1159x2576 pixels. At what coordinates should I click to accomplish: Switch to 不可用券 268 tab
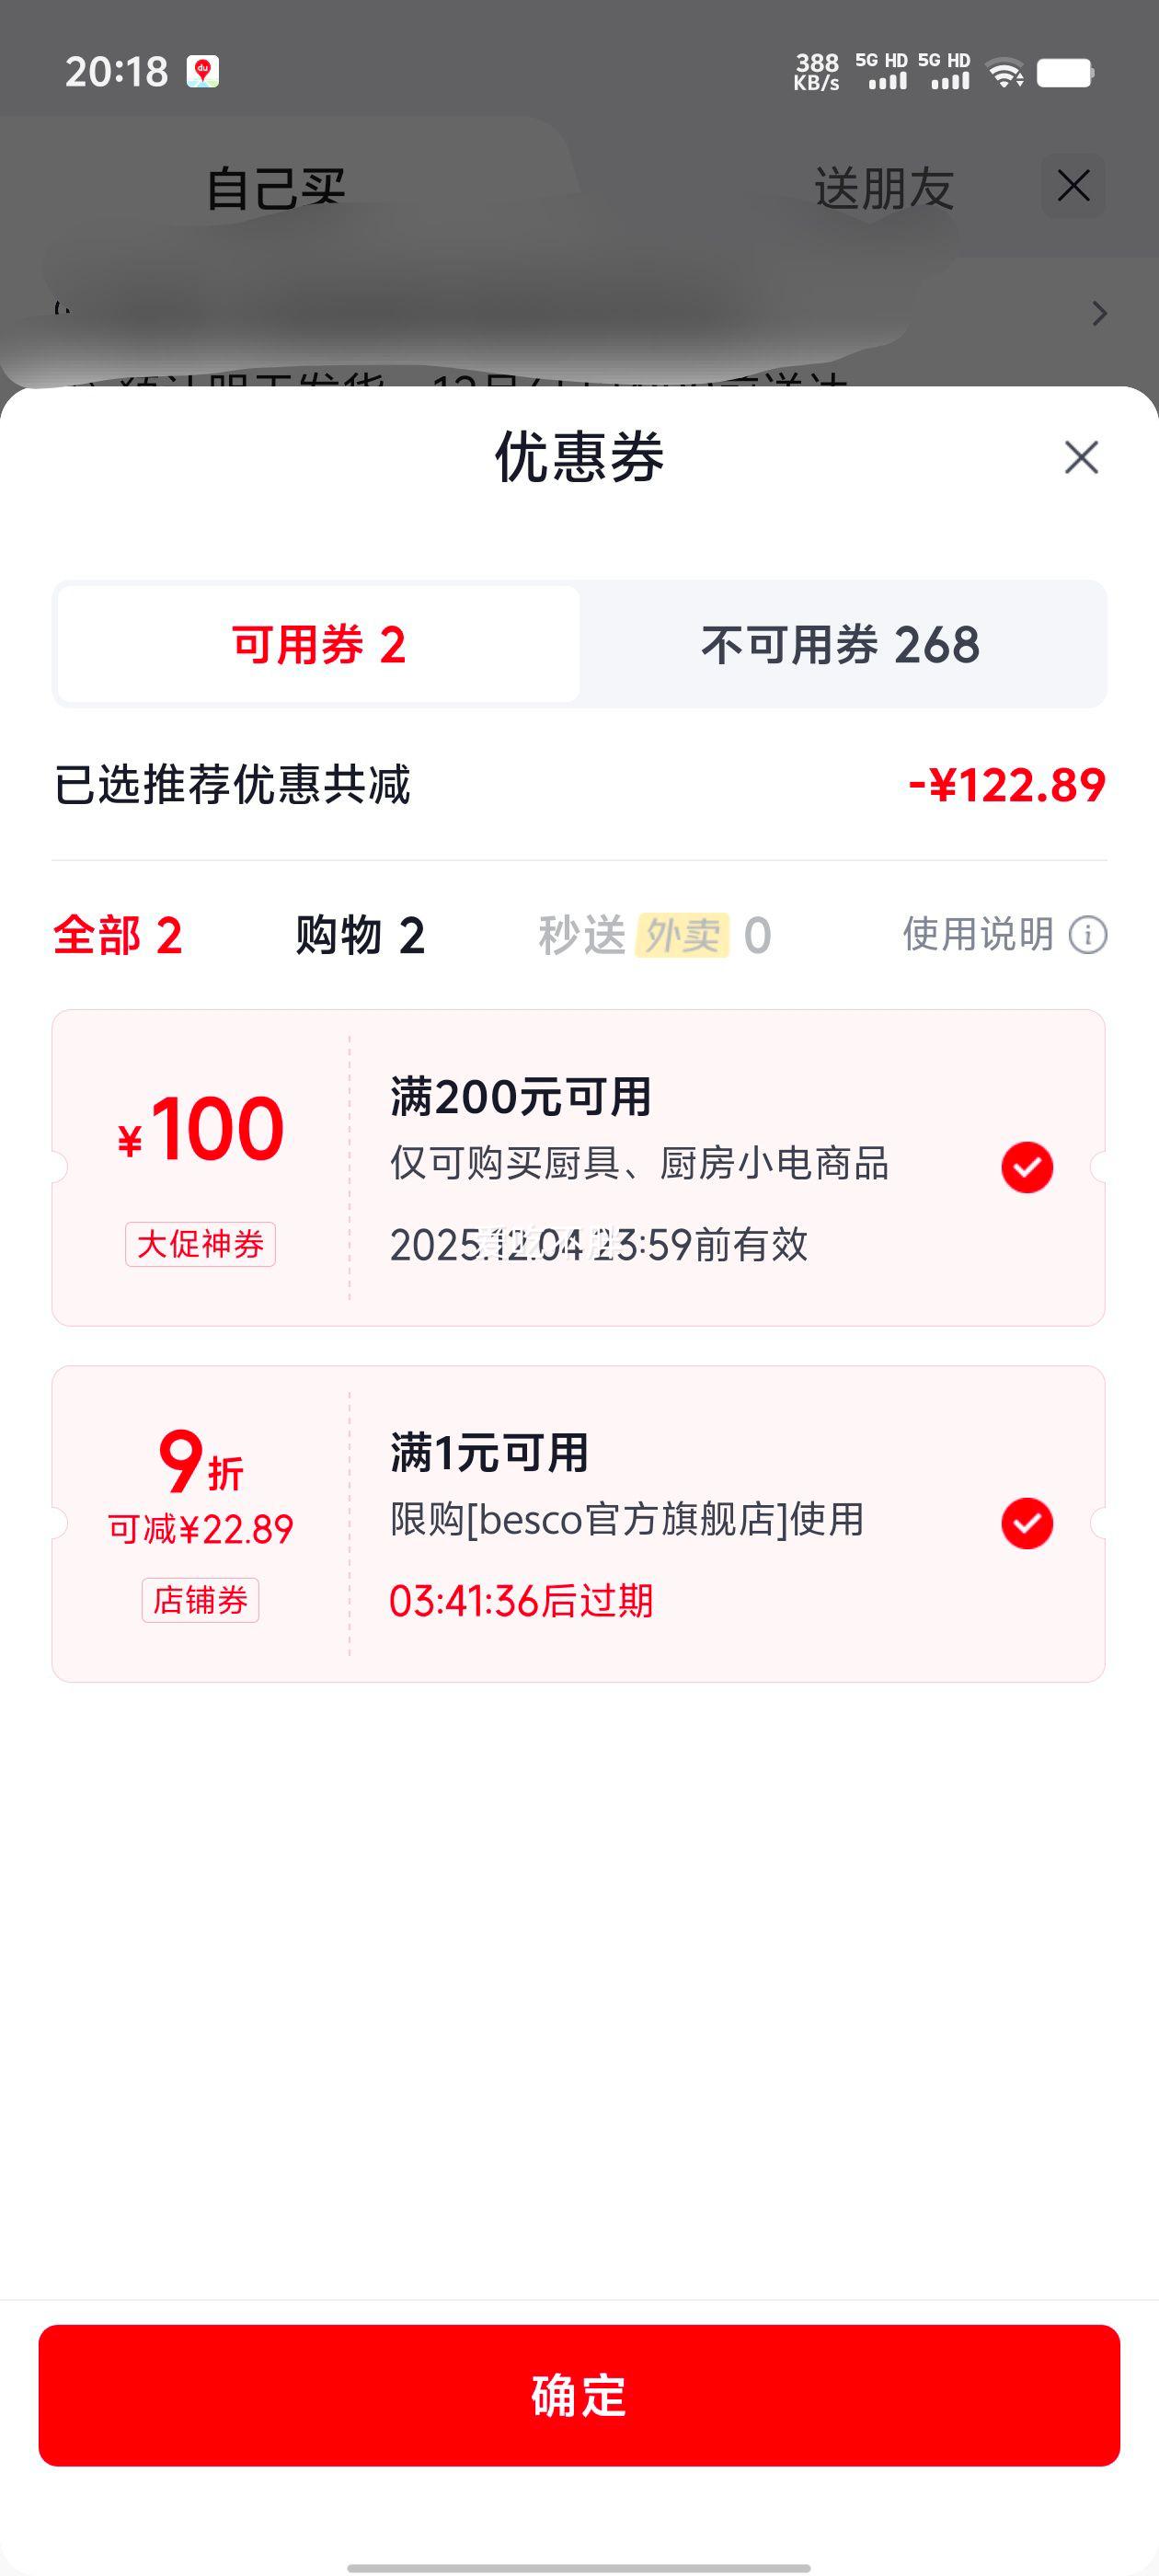point(840,645)
